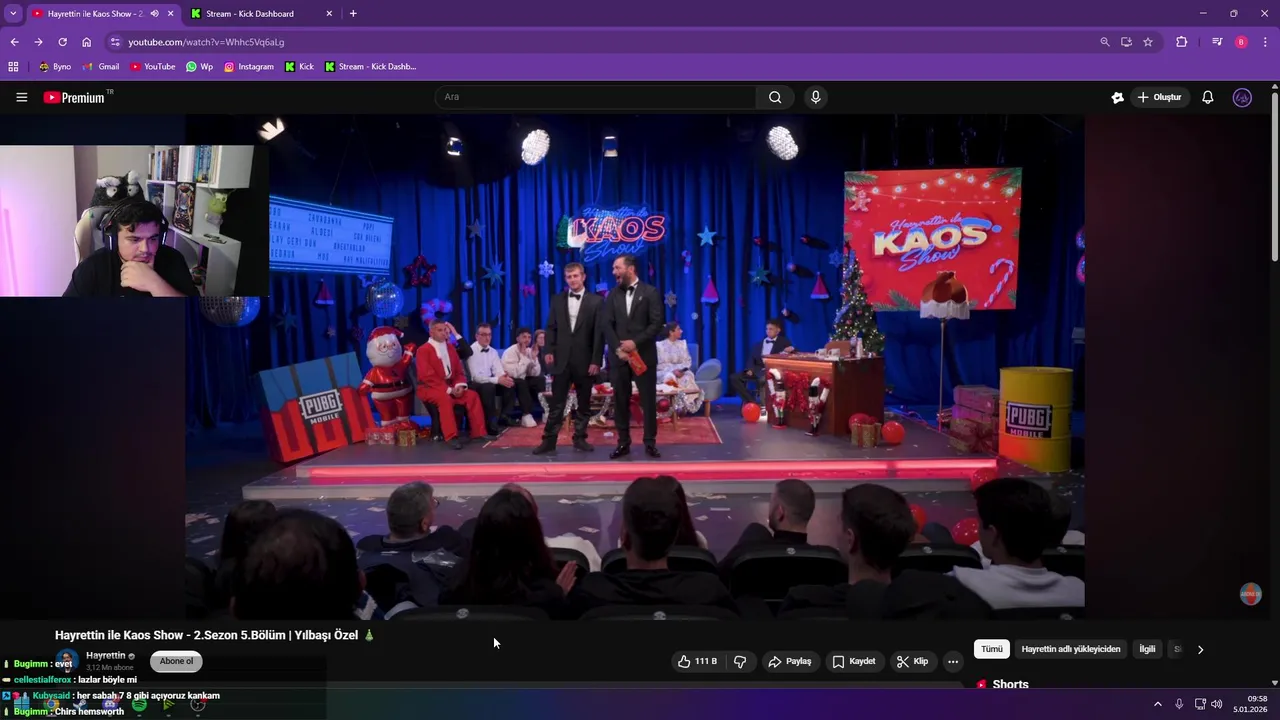Select the Tümü filter chip

(x=991, y=649)
